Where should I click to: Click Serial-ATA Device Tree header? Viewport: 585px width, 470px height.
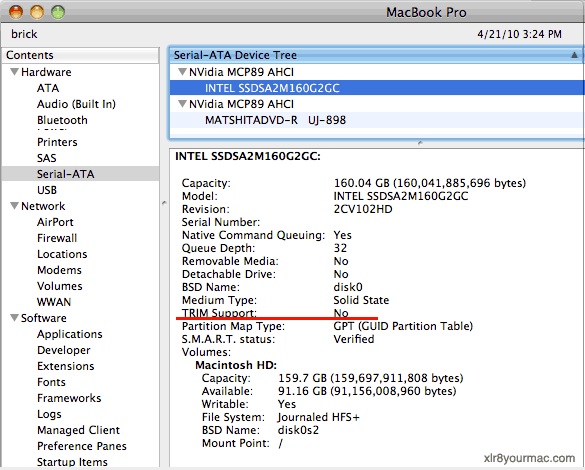[x=377, y=55]
